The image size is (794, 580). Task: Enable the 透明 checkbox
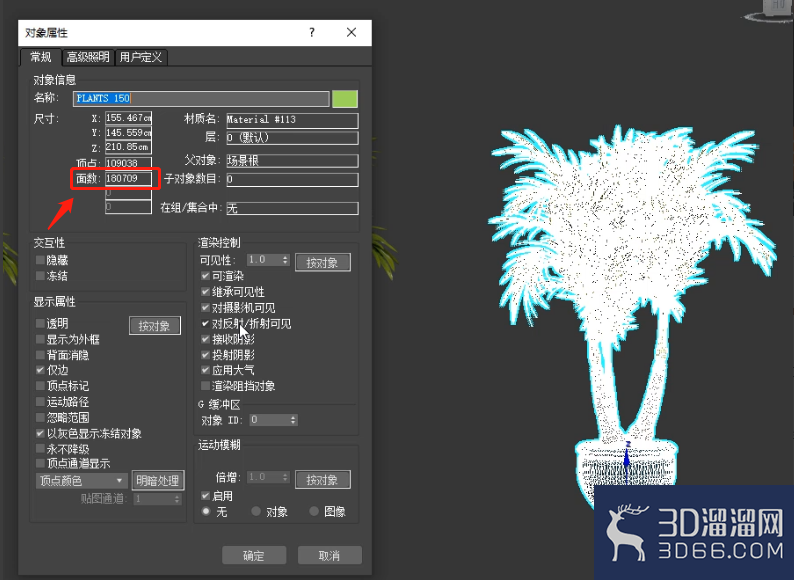point(40,323)
